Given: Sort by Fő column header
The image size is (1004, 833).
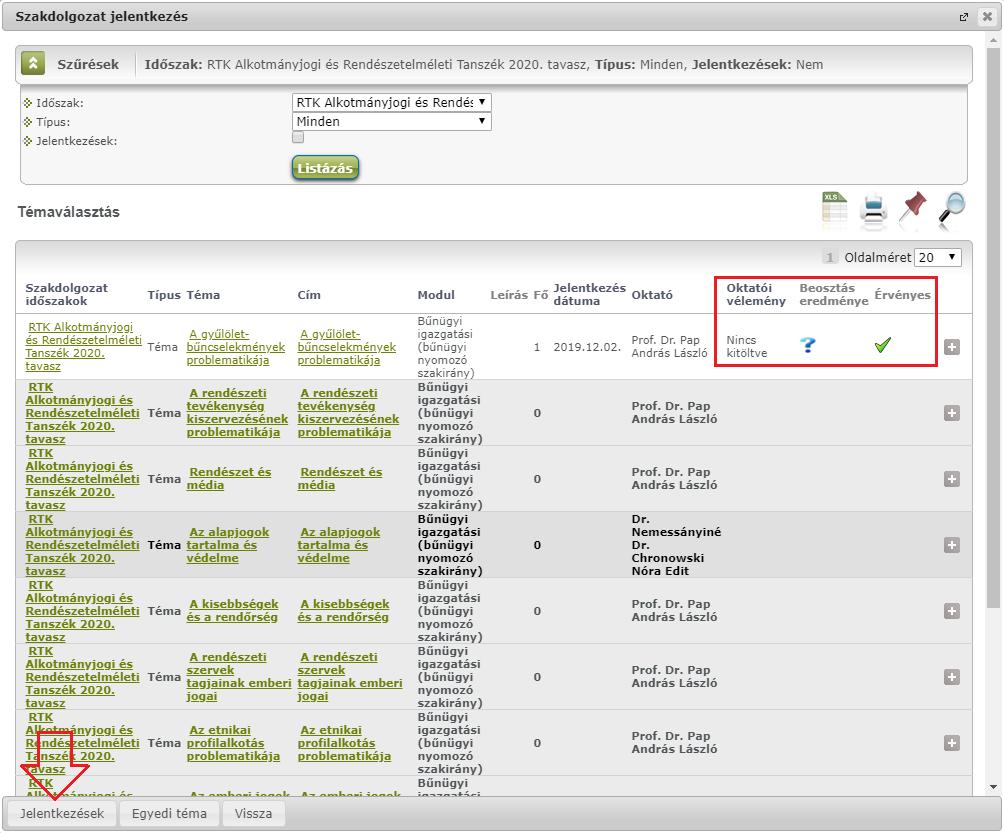Looking at the screenshot, I should pos(541,295).
